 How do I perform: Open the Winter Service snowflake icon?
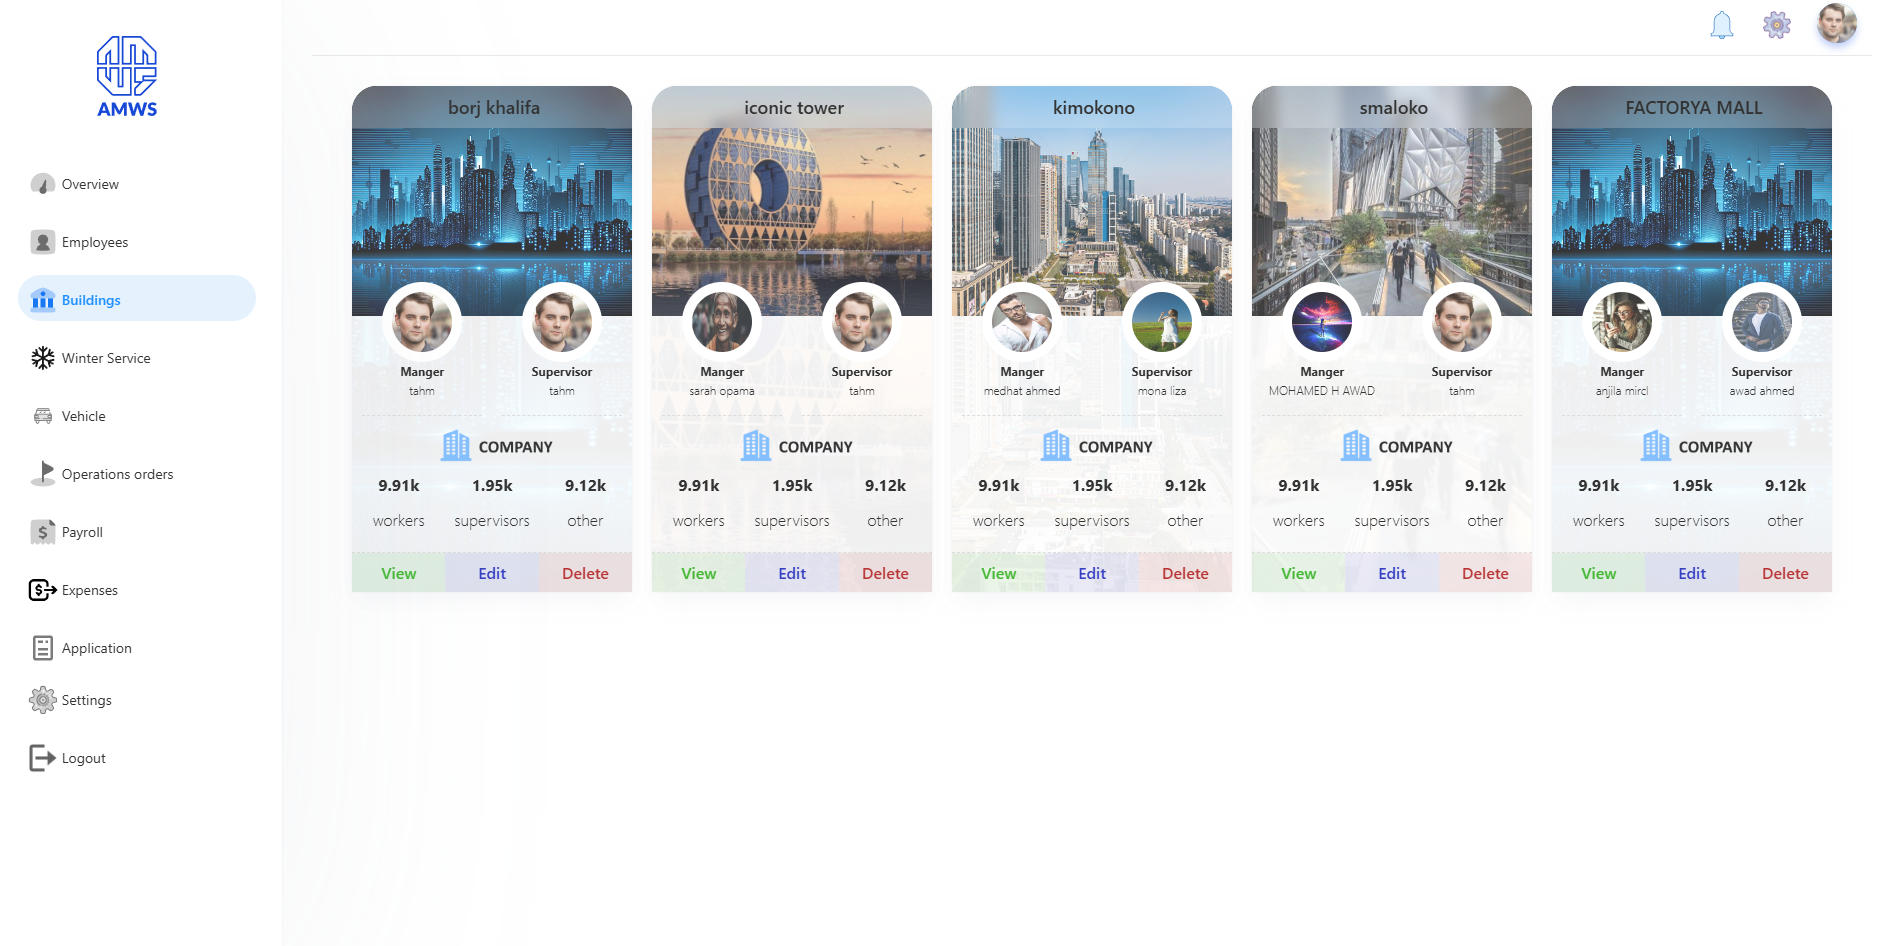tap(43, 358)
